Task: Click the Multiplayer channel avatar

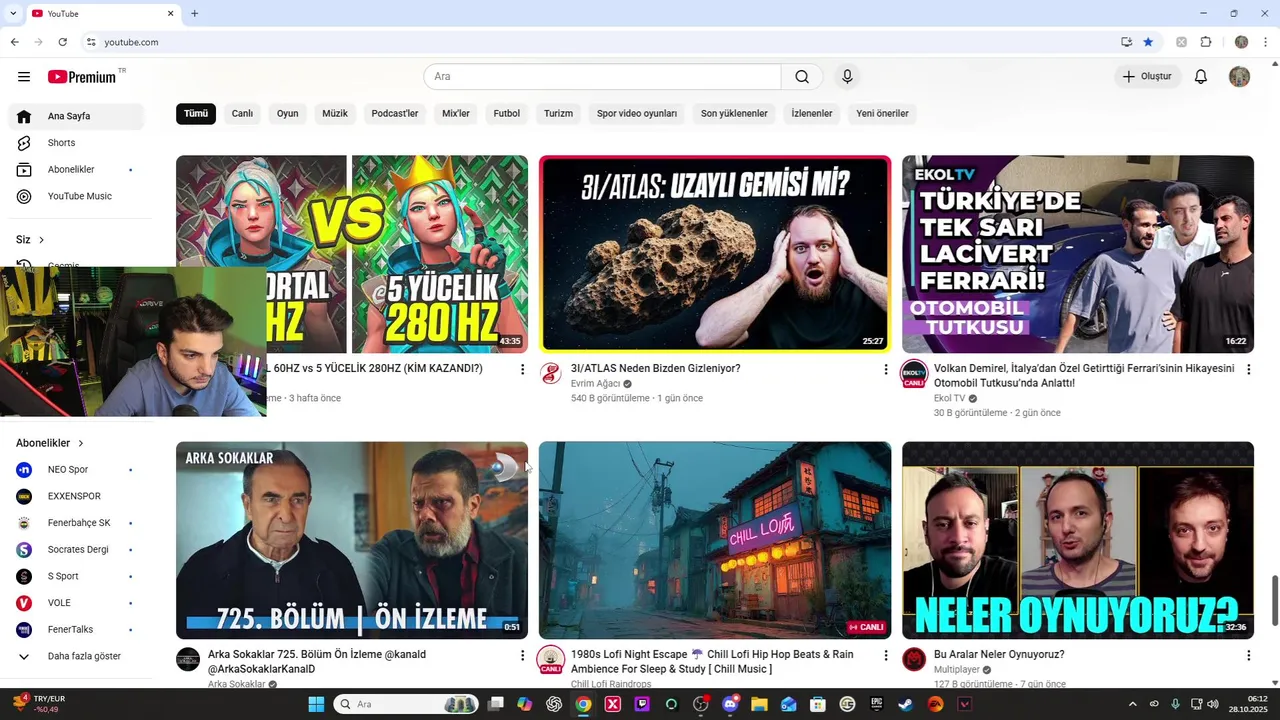Action: click(x=914, y=660)
